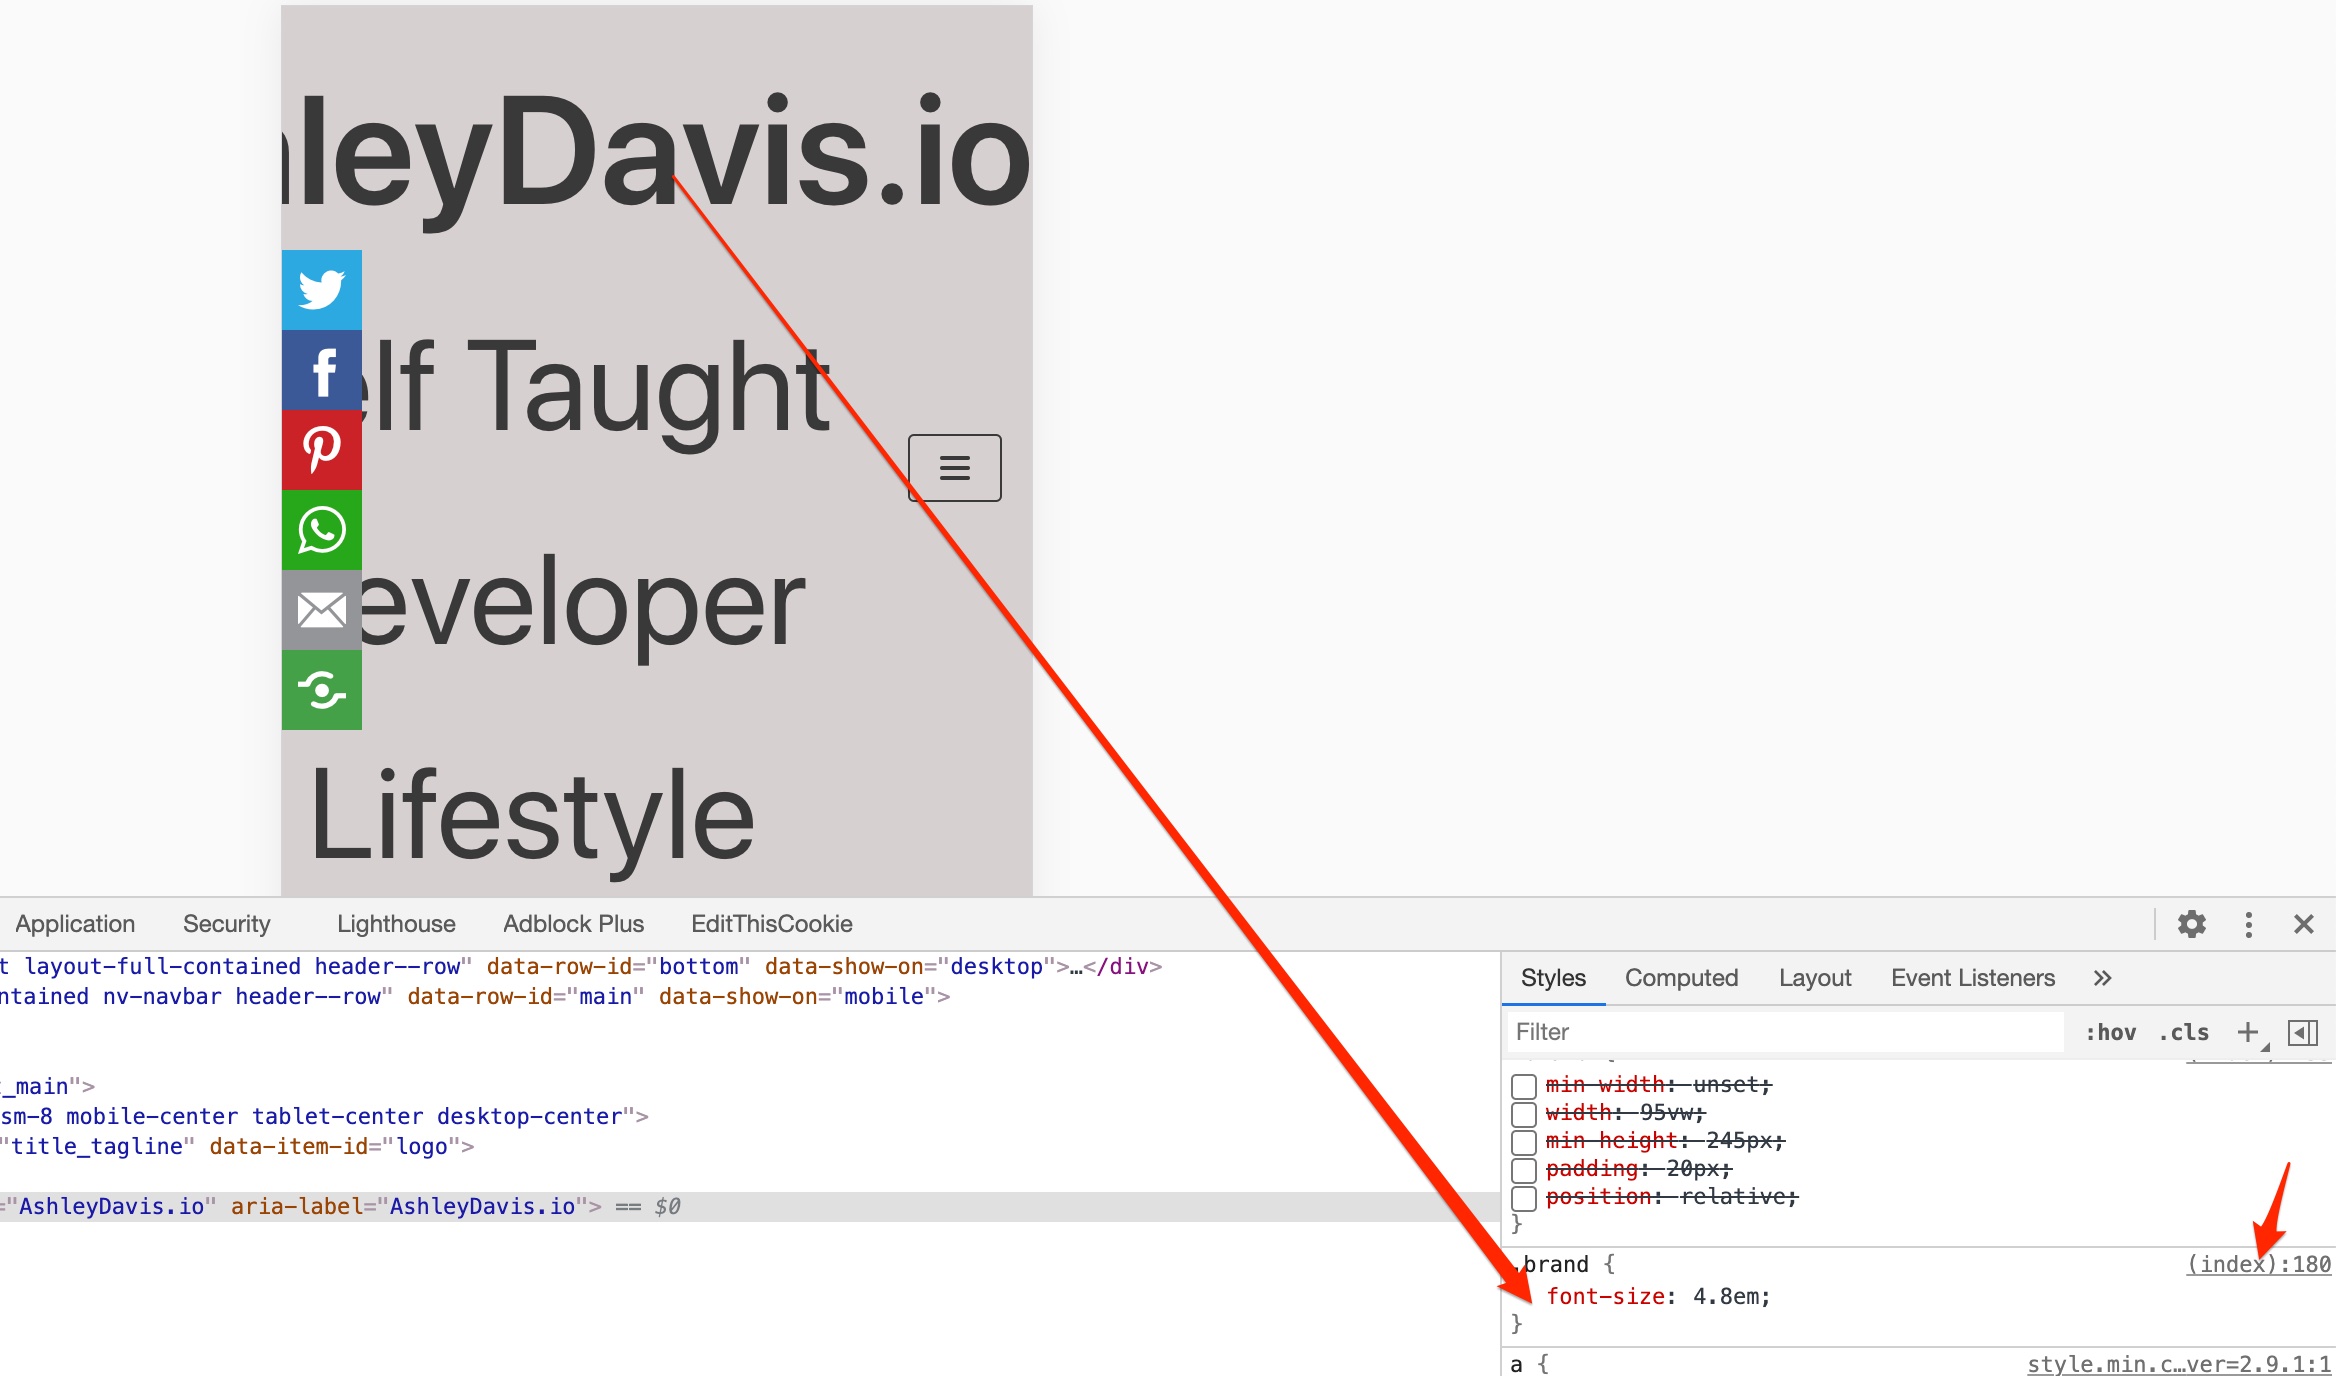Click the green more-sharing options icon

tap(321, 690)
